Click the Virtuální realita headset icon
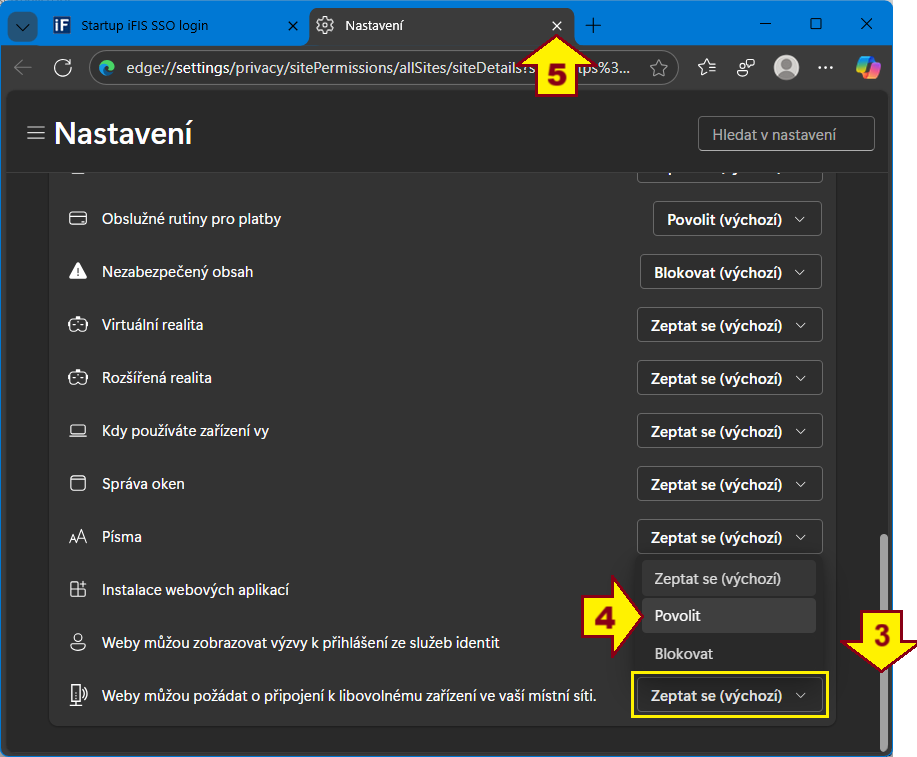This screenshot has width=917, height=757. coord(78,325)
